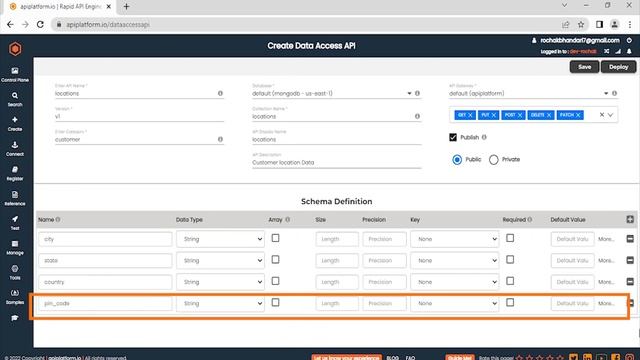The width and height of the screenshot is (640, 360).
Task: Click the chat icon at sidebar bottom
Action: 15,318
